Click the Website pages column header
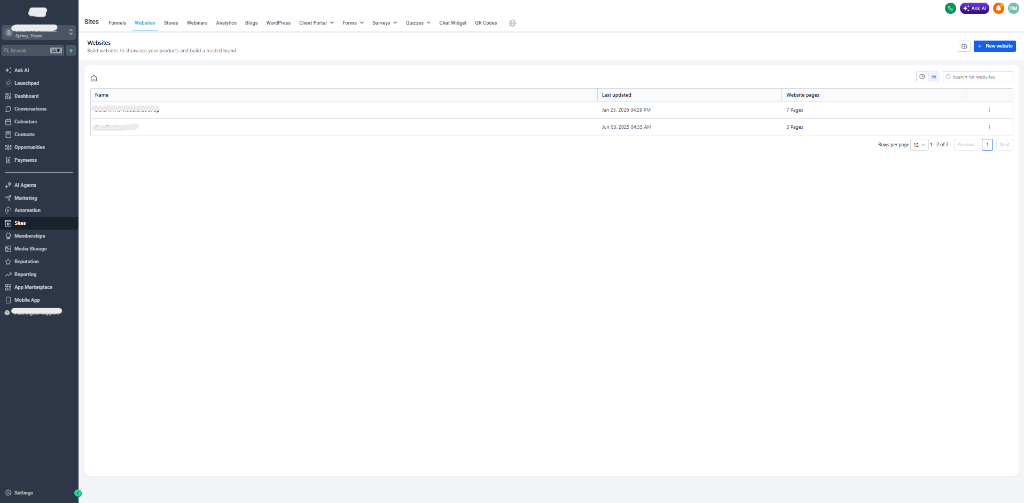This screenshot has width=1024, height=503. [x=874, y=95]
